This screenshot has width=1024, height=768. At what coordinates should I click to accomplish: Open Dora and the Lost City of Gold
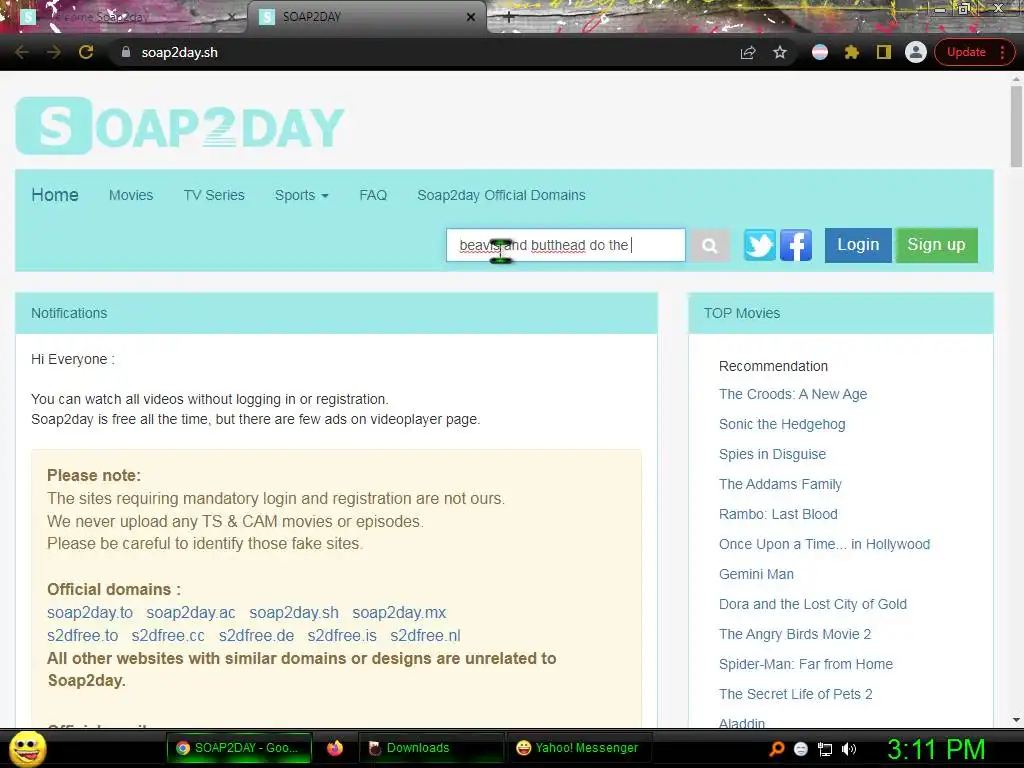pyautogui.click(x=812, y=605)
